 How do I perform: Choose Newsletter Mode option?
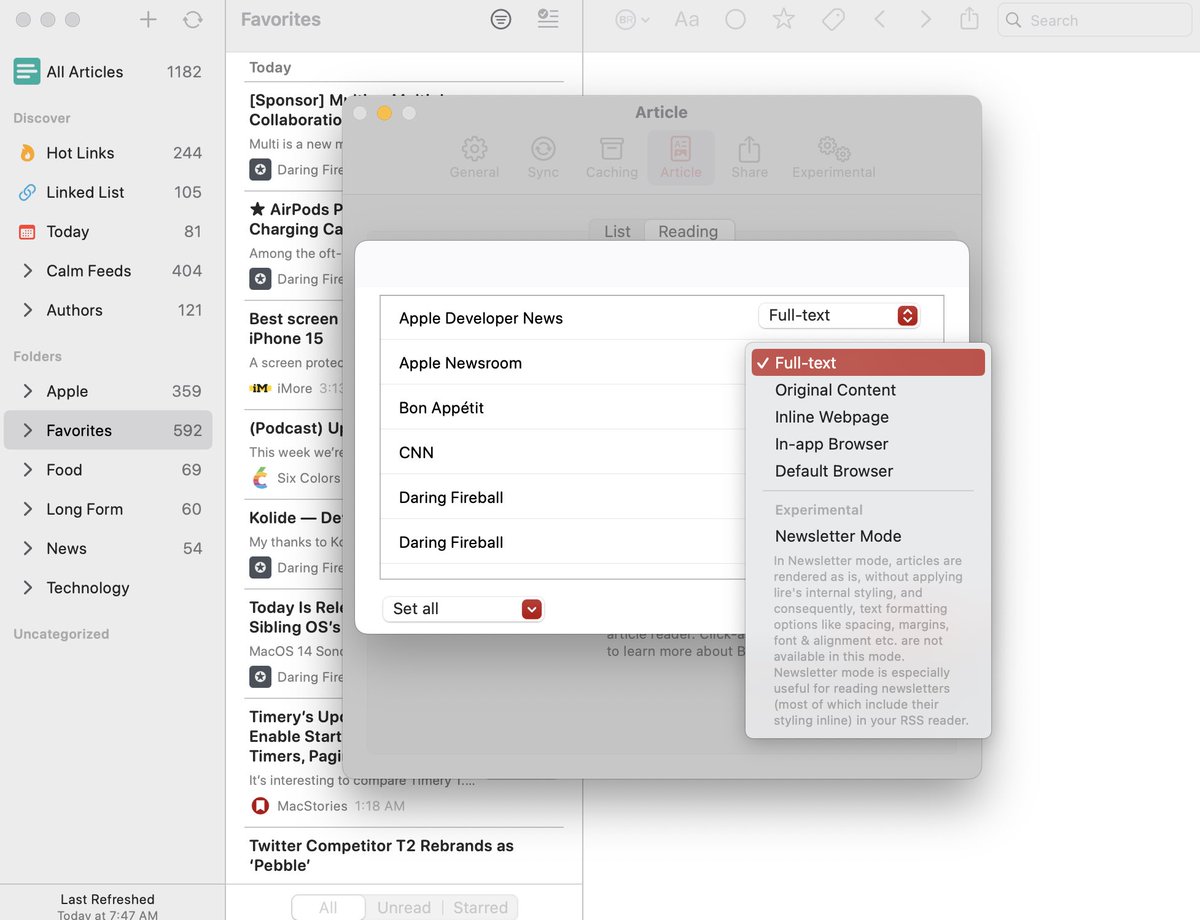[x=868, y=536]
